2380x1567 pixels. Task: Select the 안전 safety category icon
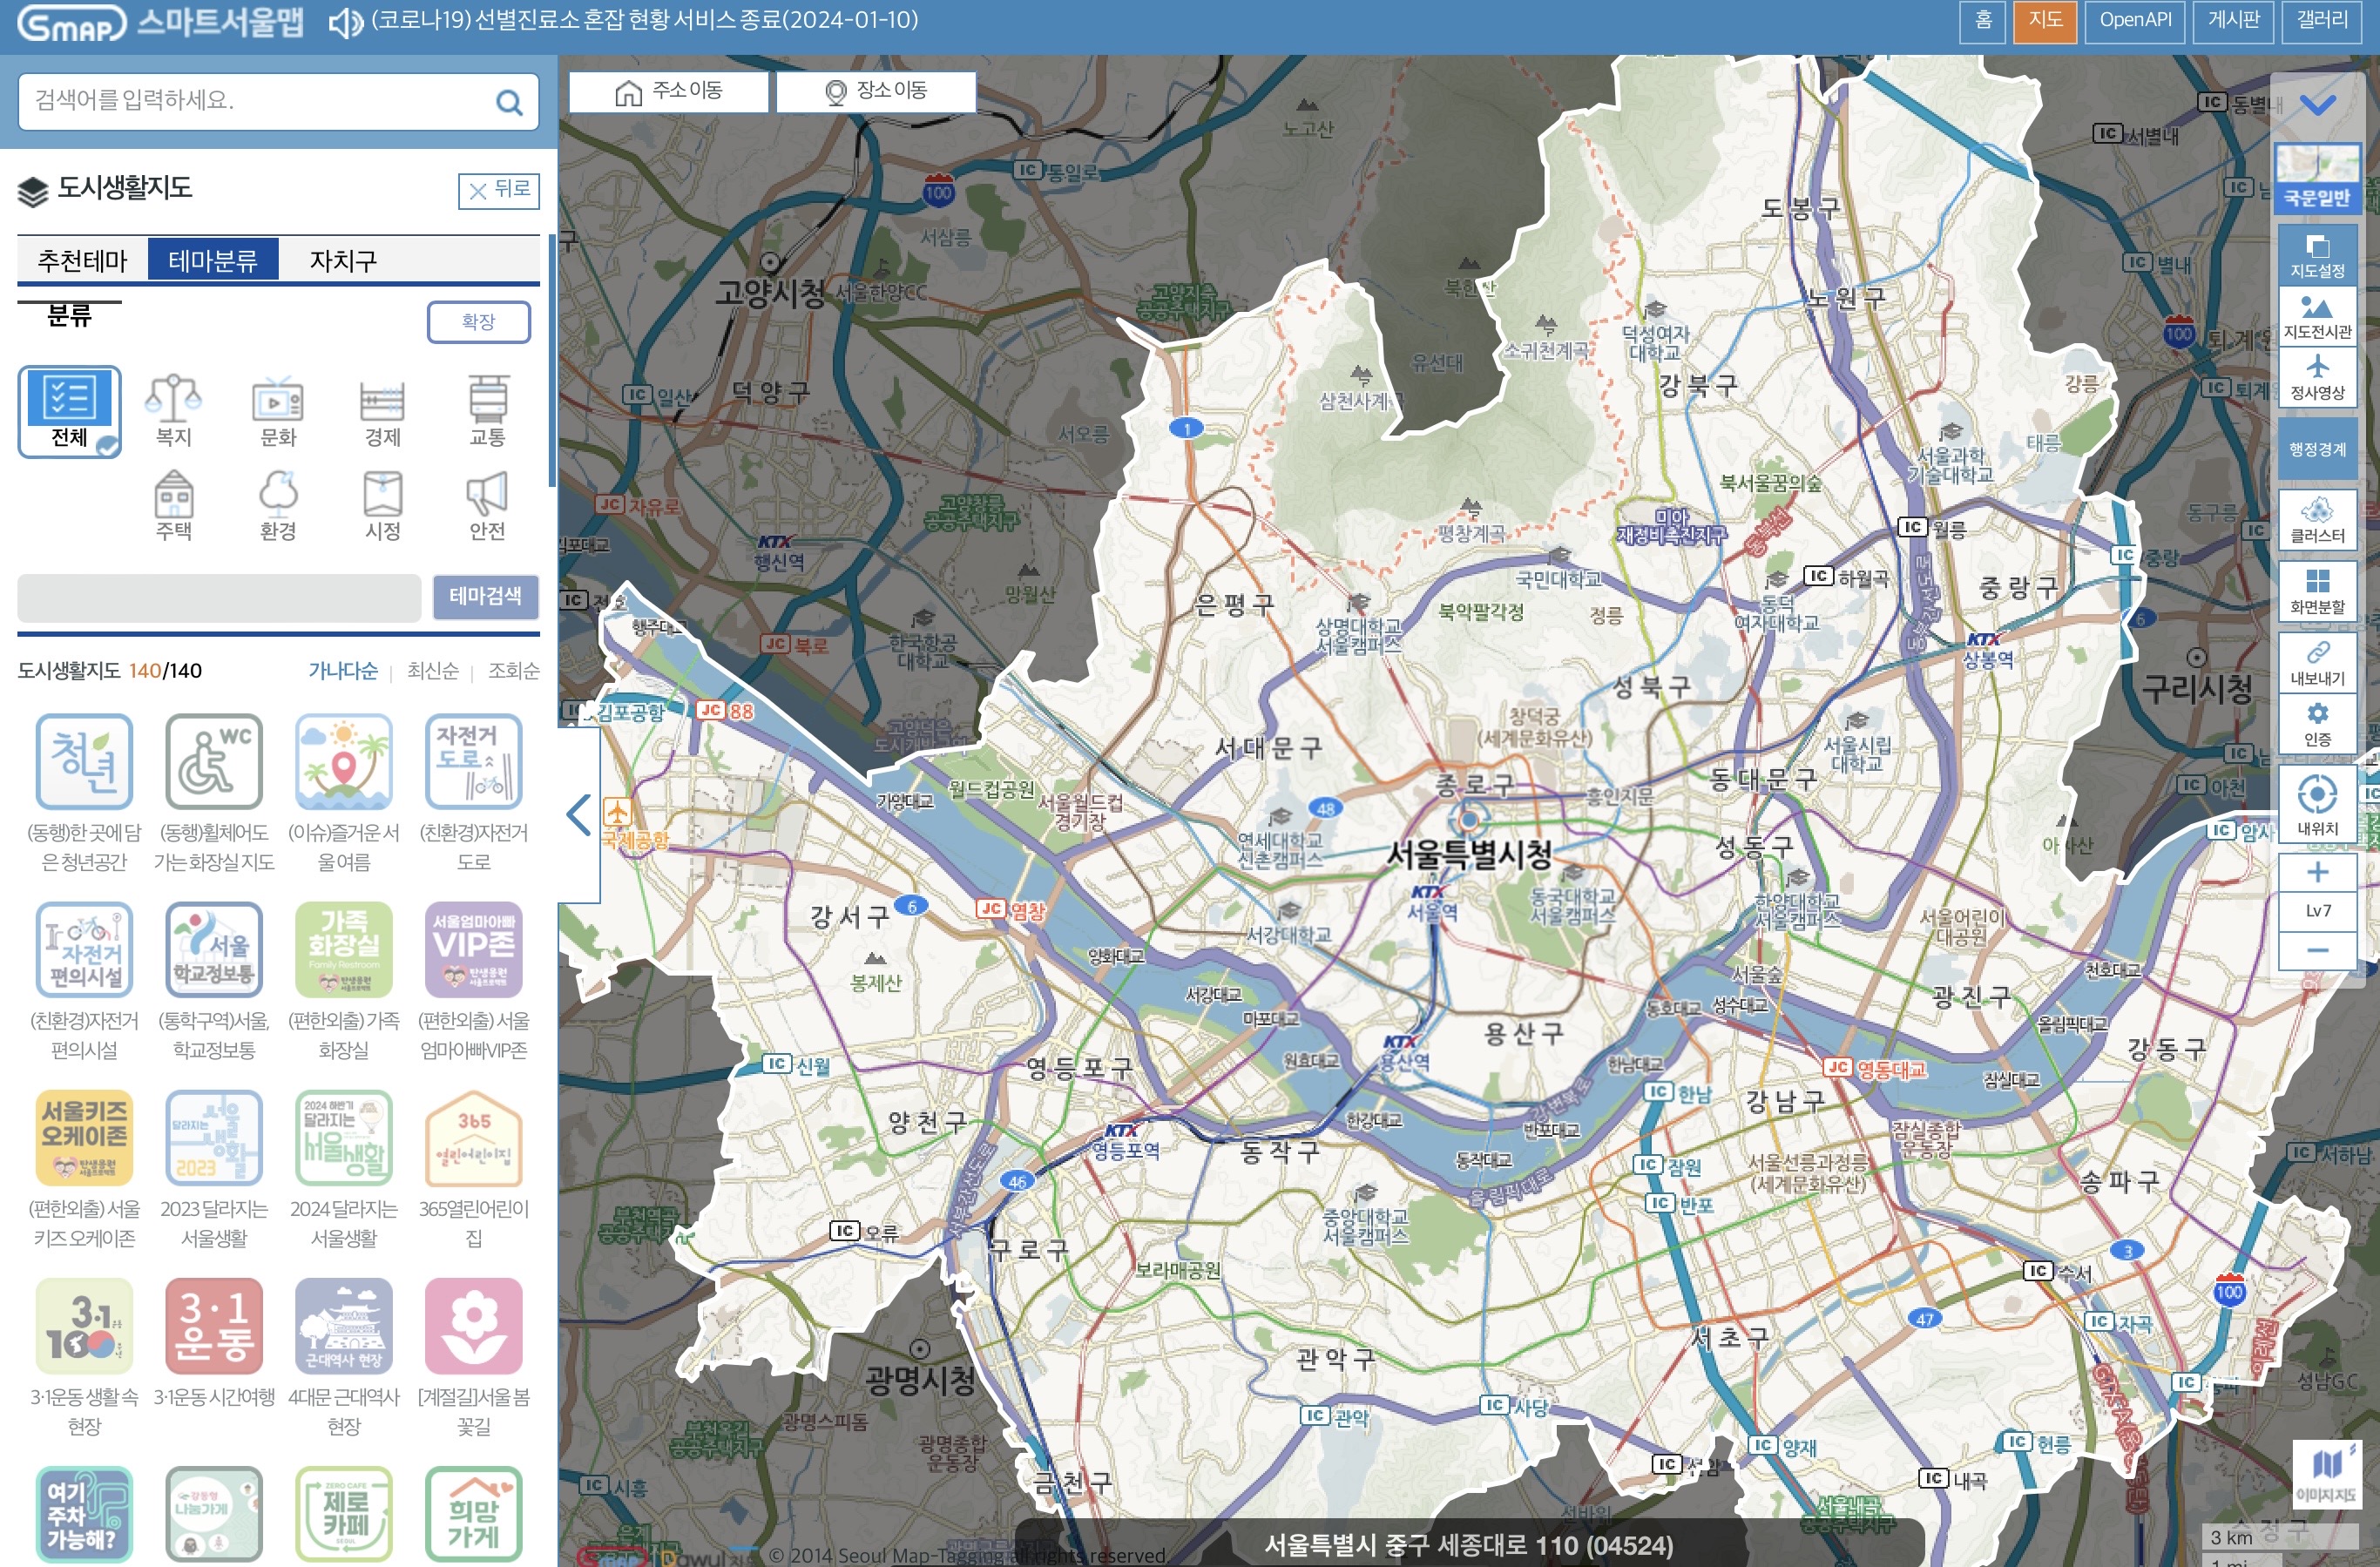click(487, 504)
